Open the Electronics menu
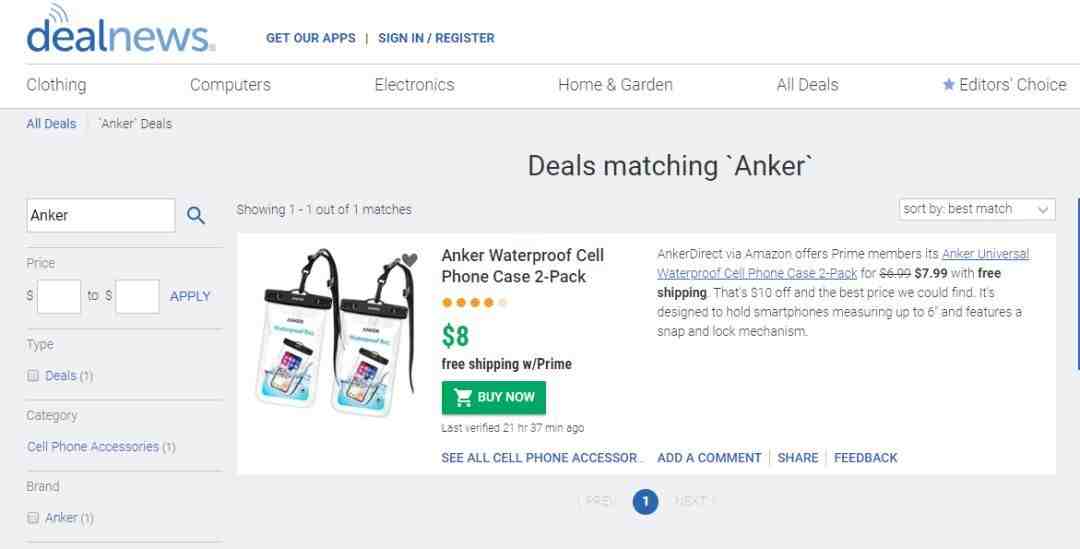This screenshot has width=1080, height=549. tap(414, 85)
